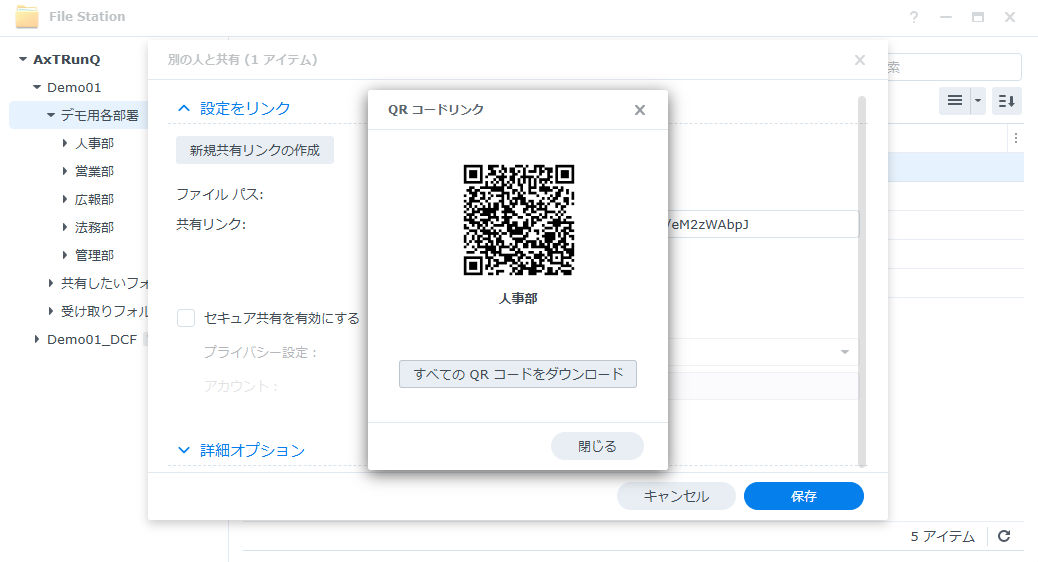
Task: Click the キャンセル button
Action: pyautogui.click(x=676, y=496)
